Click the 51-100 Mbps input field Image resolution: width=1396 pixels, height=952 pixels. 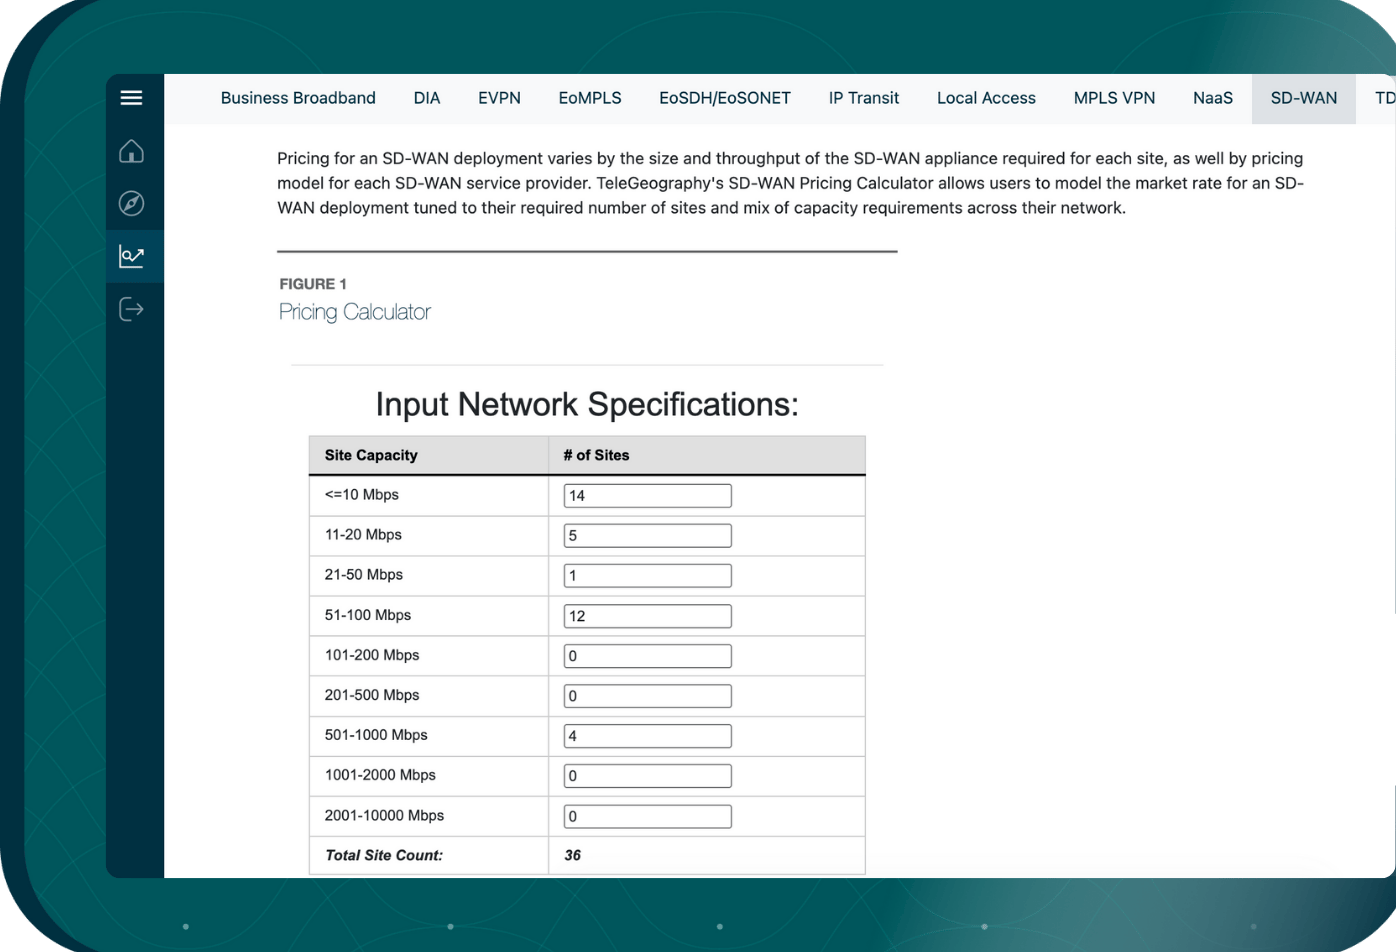647,615
